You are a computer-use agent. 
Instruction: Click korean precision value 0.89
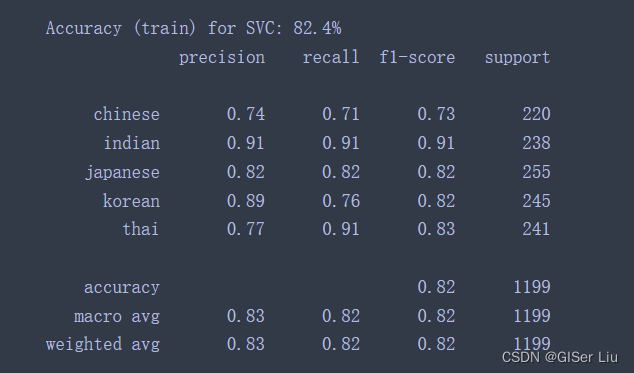[x=246, y=201]
